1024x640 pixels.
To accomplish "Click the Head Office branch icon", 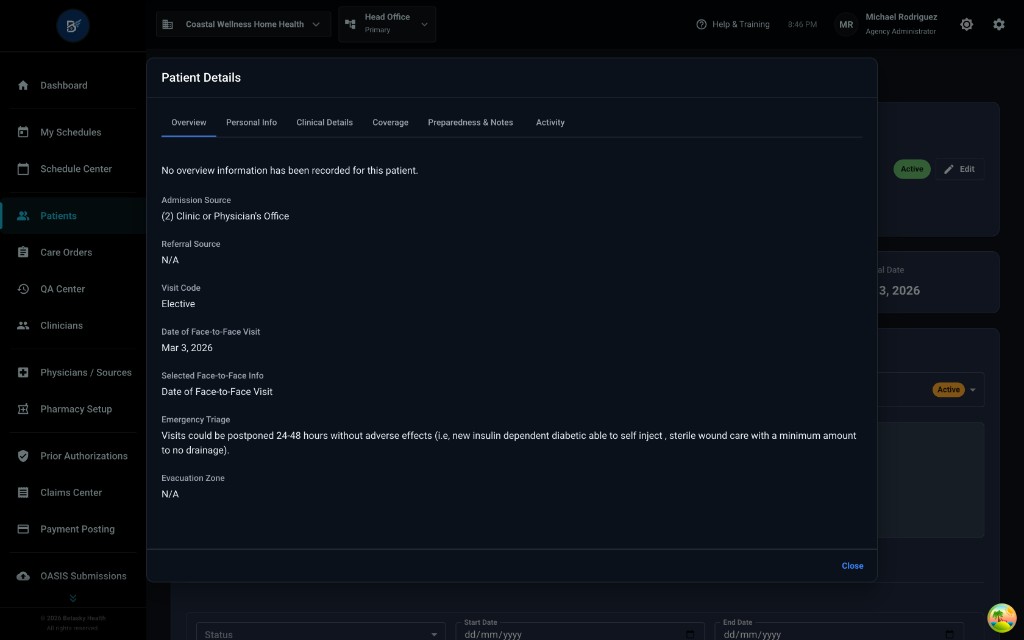I will coord(351,24).
